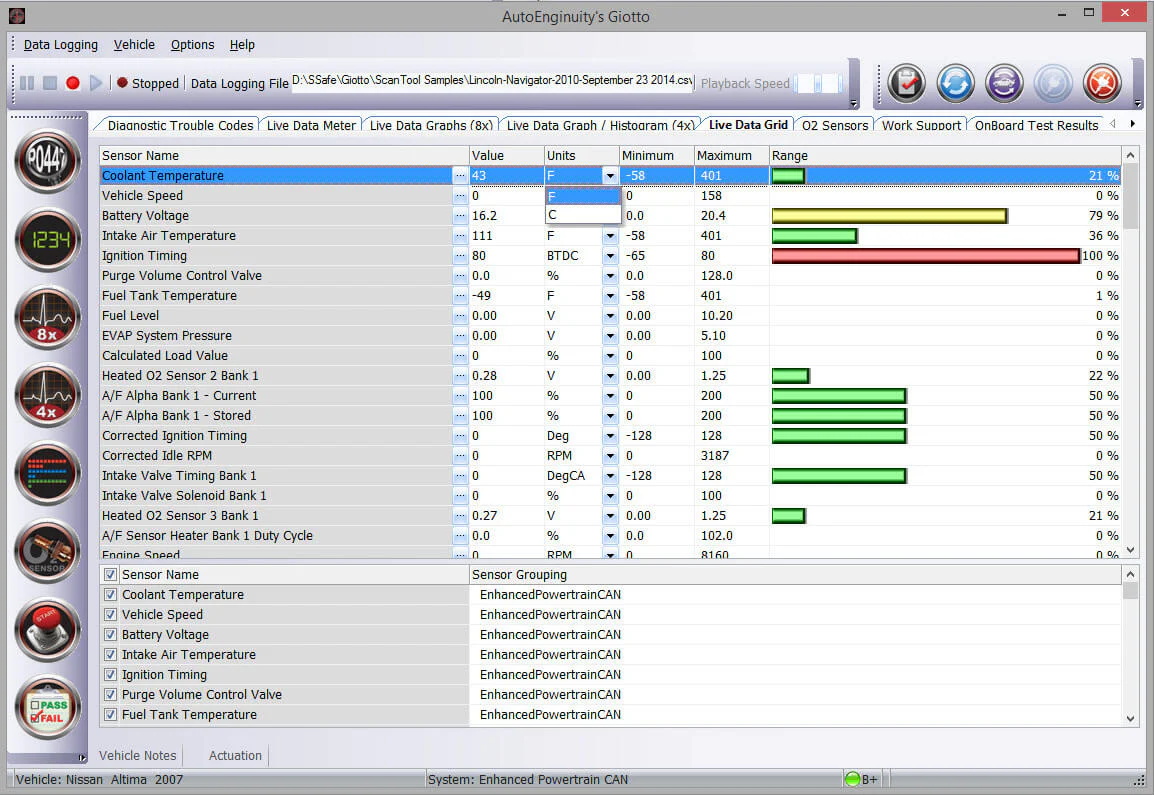
Task: Click the stop data logging button
Action: [x=50, y=83]
